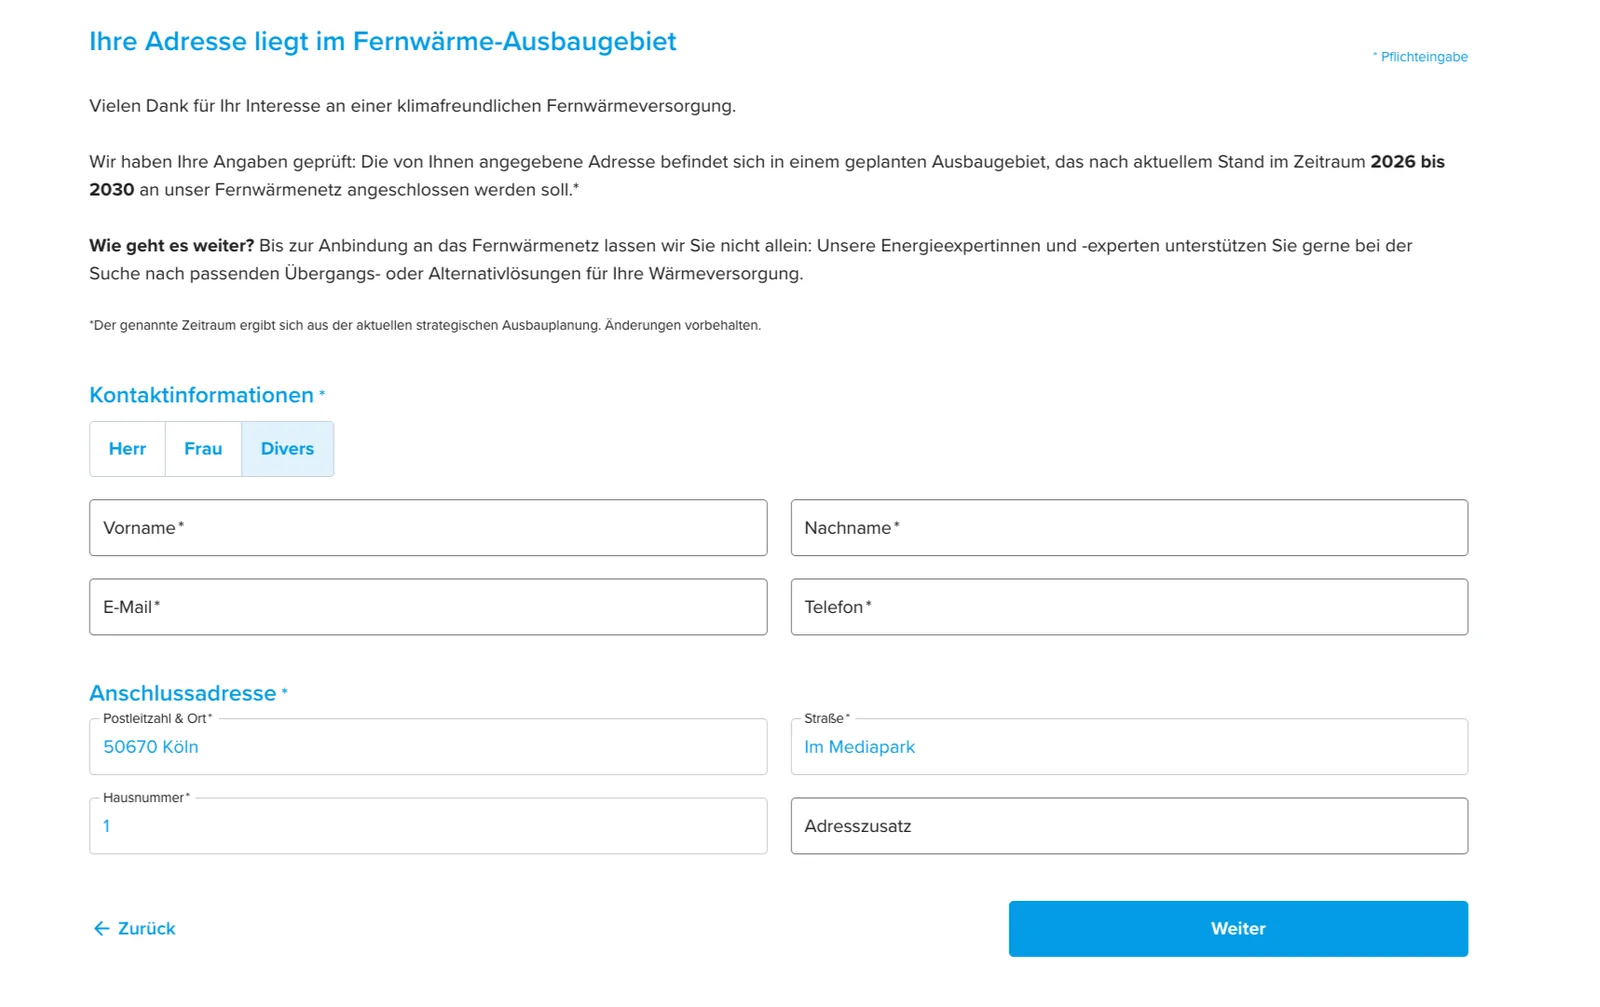Click the Anschlussadresse section heading
Image resolution: width=1600 pixels, height=1007 pixels.
183,693
